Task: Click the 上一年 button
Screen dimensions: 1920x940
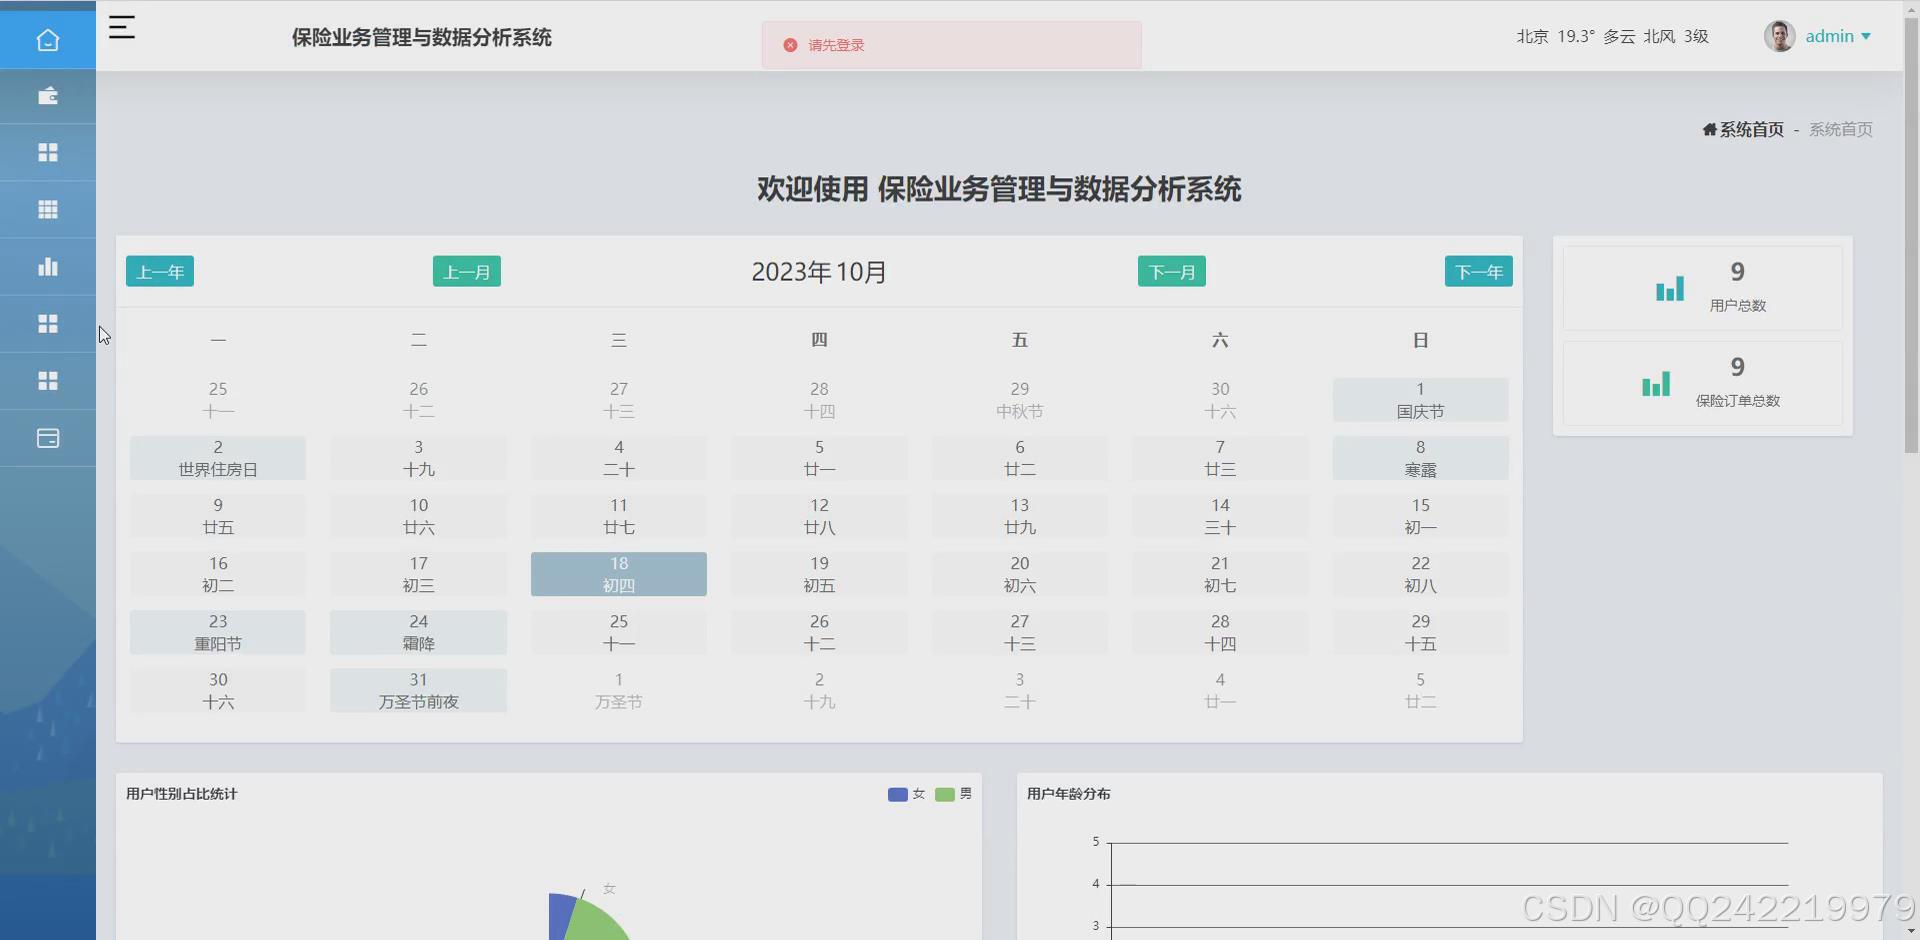Action: (x=159, y=270)
